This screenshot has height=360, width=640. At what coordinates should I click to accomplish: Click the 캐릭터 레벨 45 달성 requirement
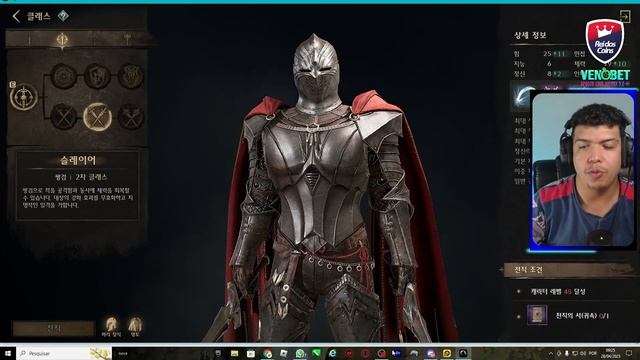558,292
